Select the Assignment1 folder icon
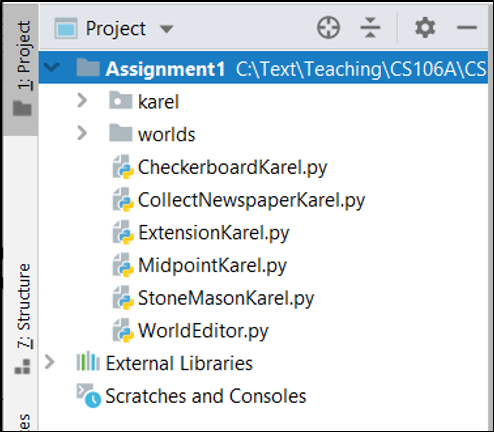 [x=88, y=67]
